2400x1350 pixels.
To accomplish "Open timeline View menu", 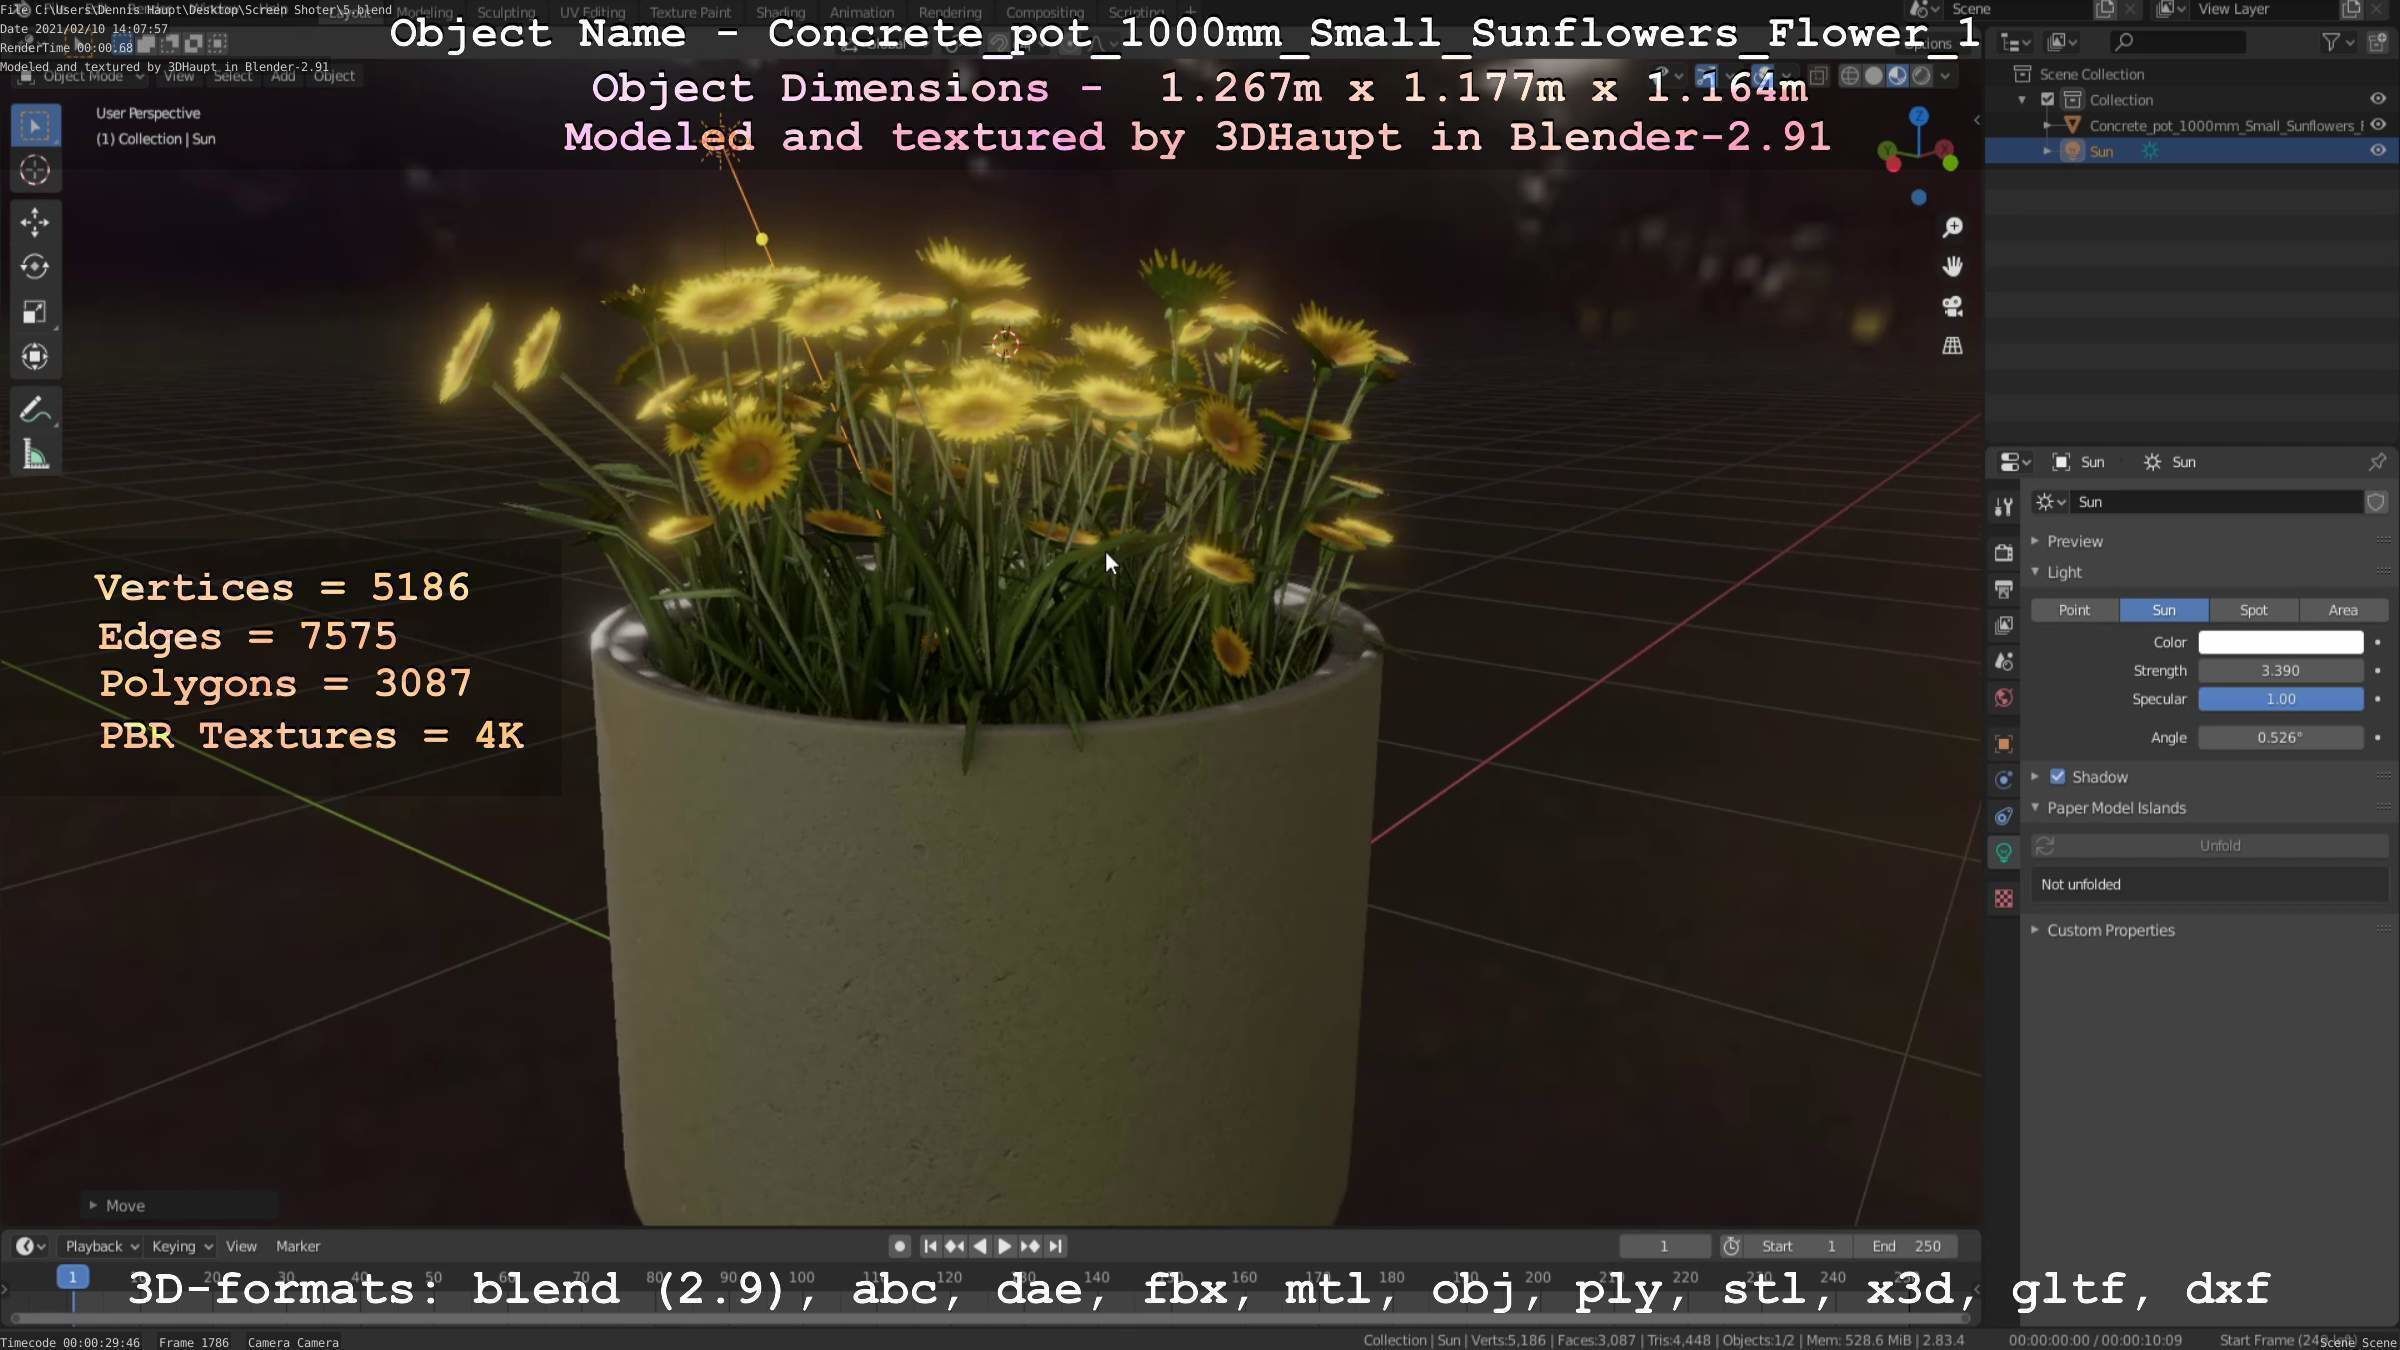I will 241,1246.
